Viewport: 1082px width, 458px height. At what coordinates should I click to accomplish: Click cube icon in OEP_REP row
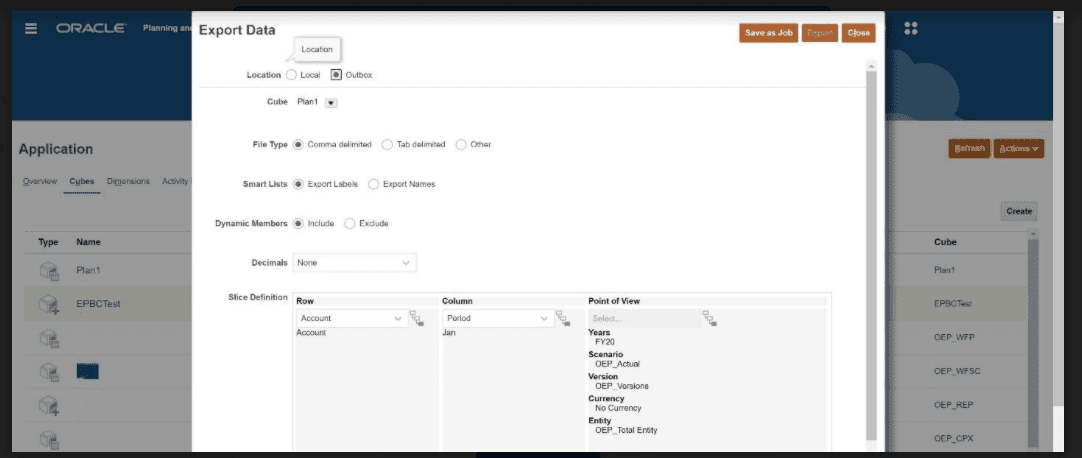(49, 405)
